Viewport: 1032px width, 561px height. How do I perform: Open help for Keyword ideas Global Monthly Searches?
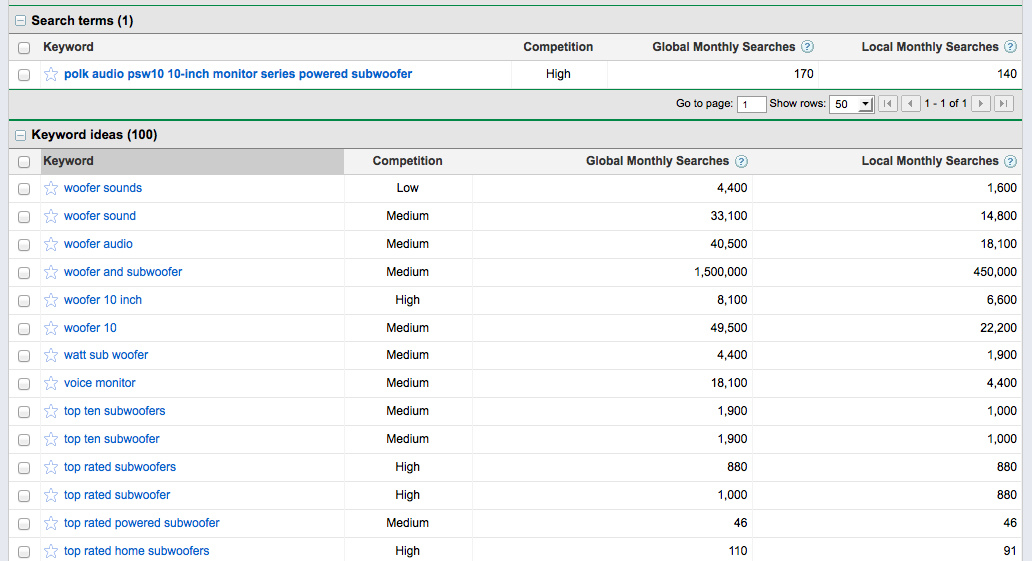[x=741, y=161]
